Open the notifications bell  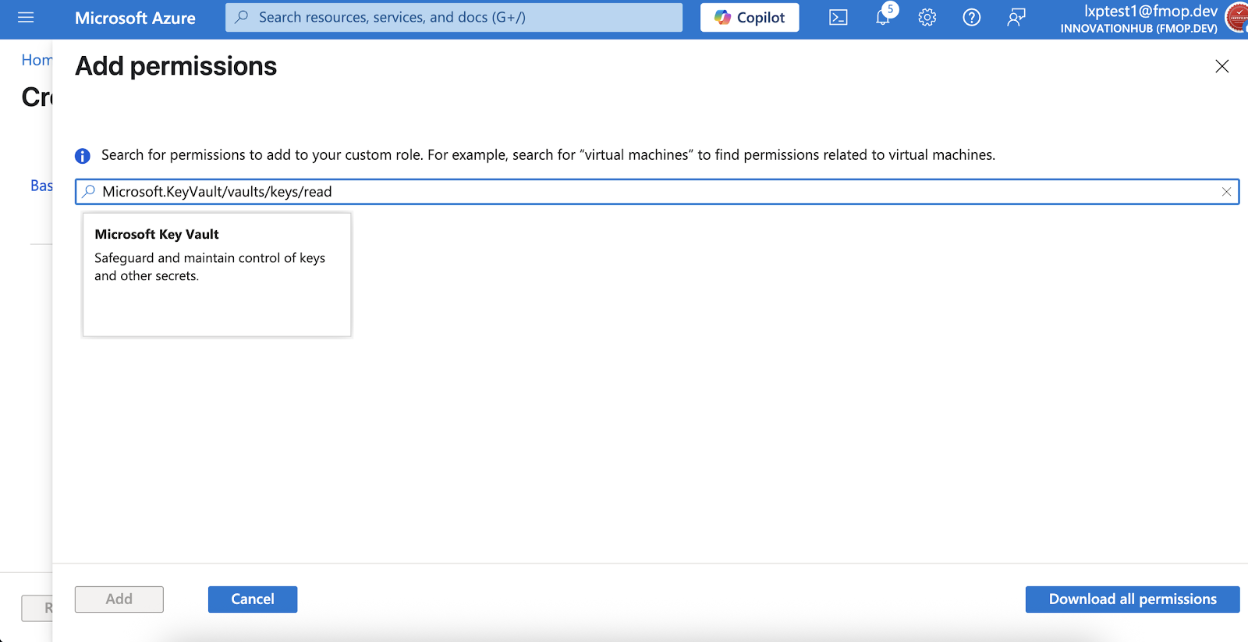pyautogui.click(x=883, y=18)
